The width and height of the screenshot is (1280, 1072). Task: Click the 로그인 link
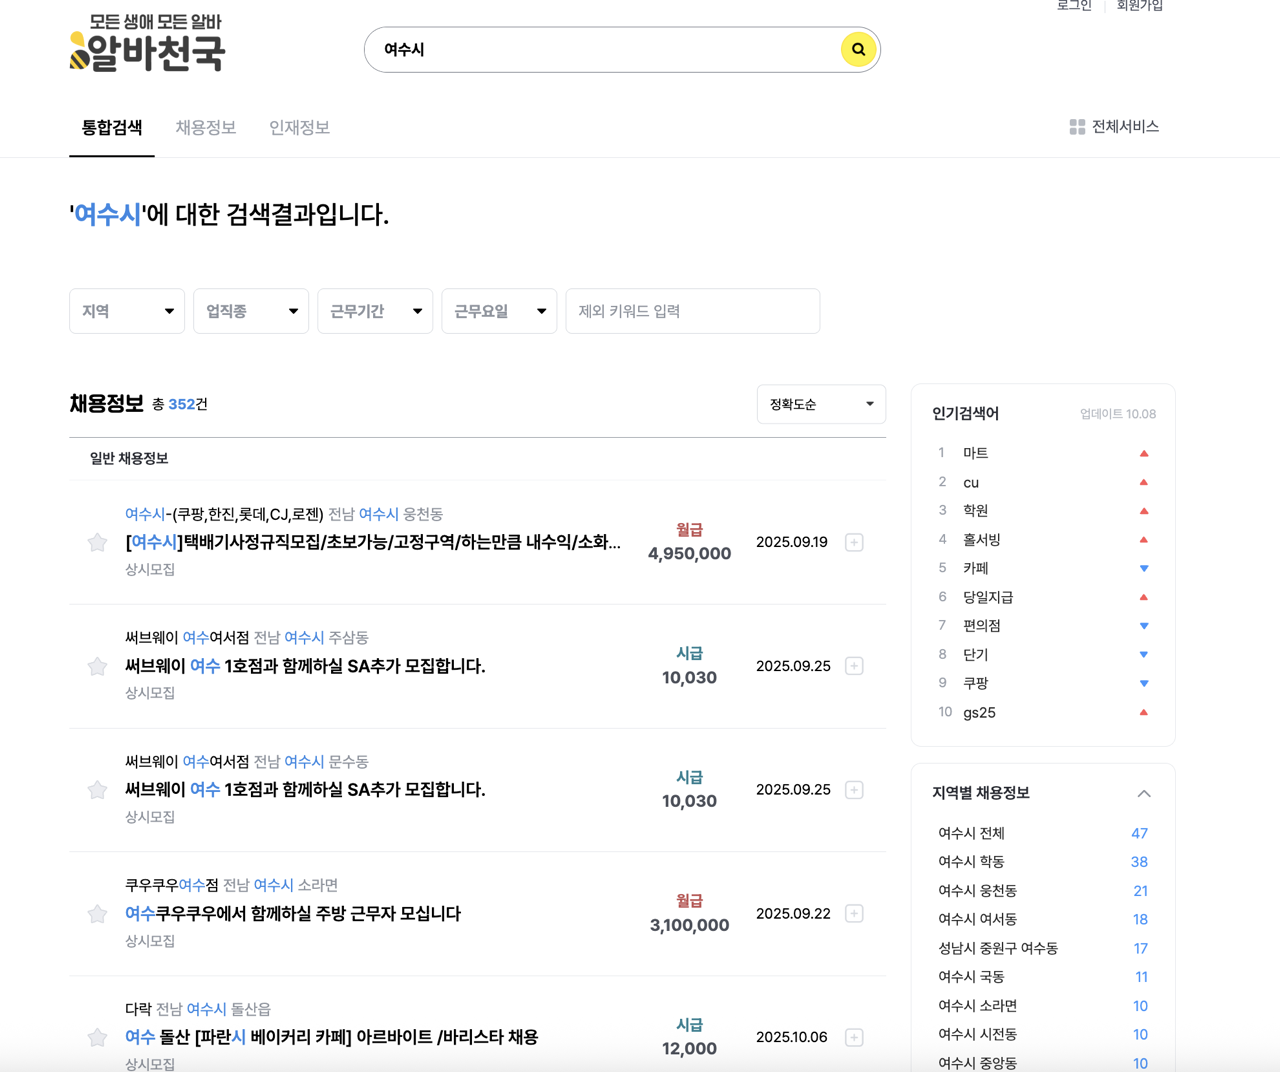1073,6
